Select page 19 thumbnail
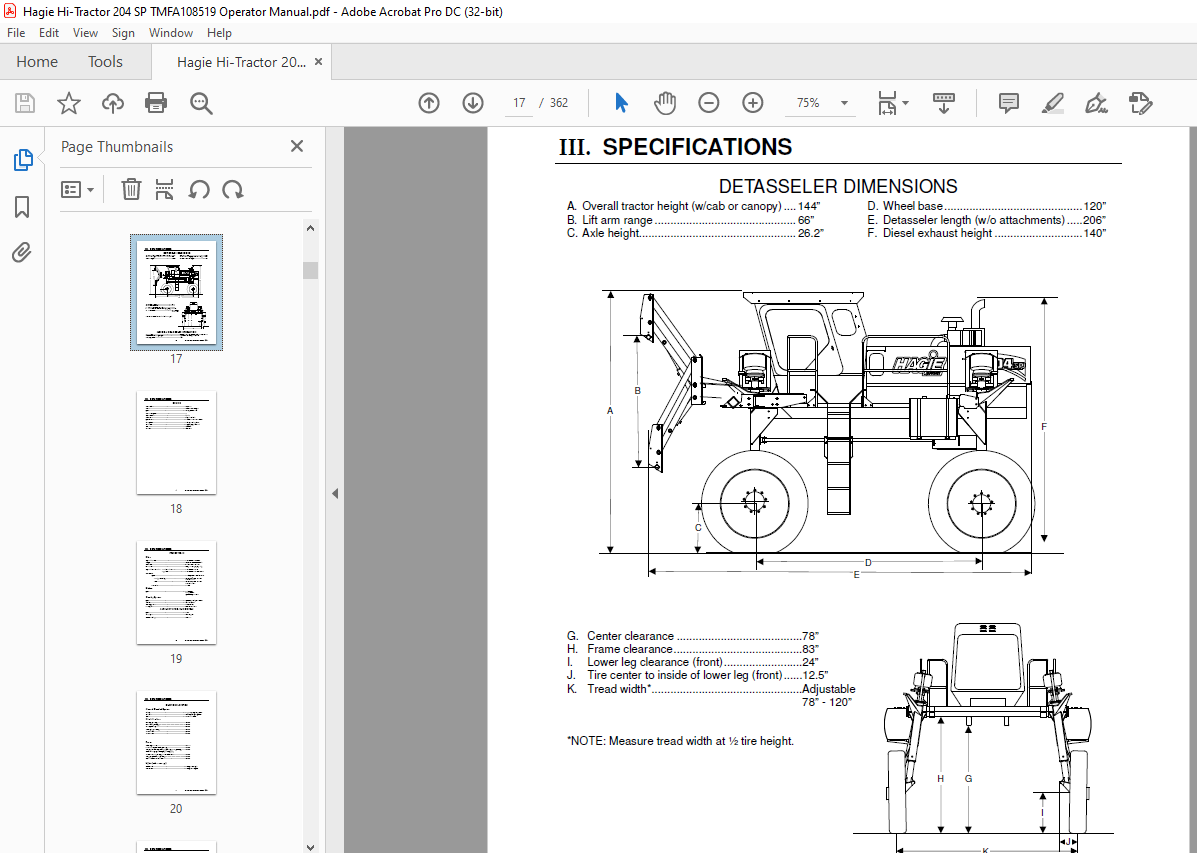This screenshot has width=1197, height=853. tap(176, 593)
